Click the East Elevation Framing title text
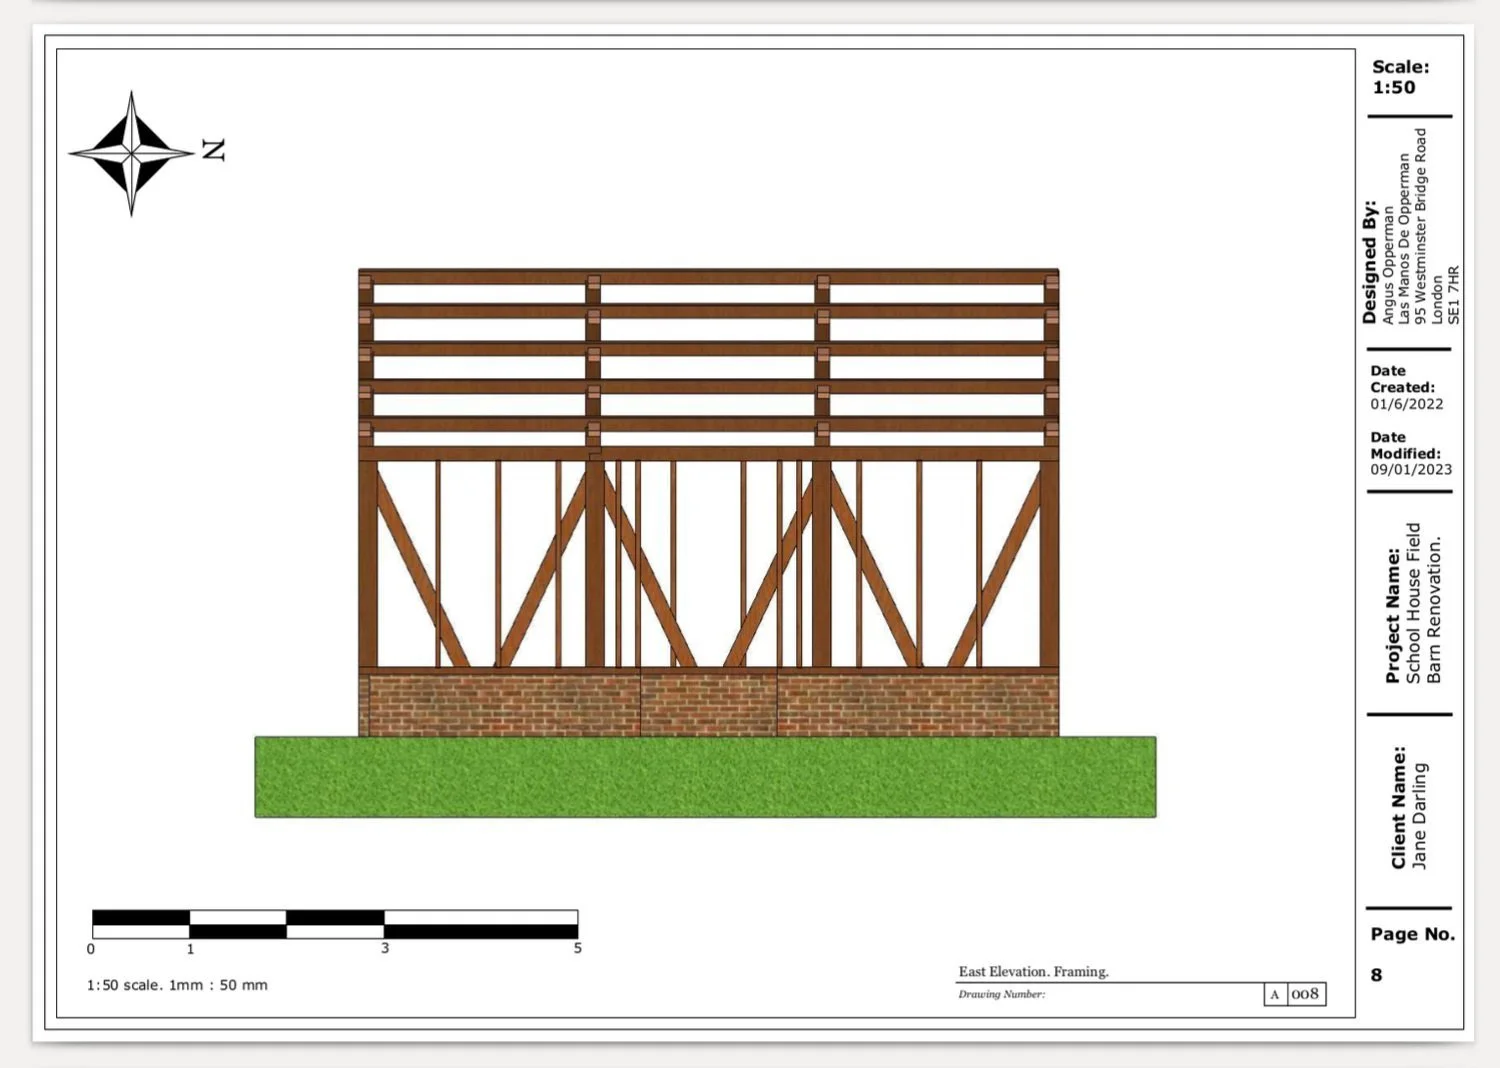 (x=1034, y=971)
